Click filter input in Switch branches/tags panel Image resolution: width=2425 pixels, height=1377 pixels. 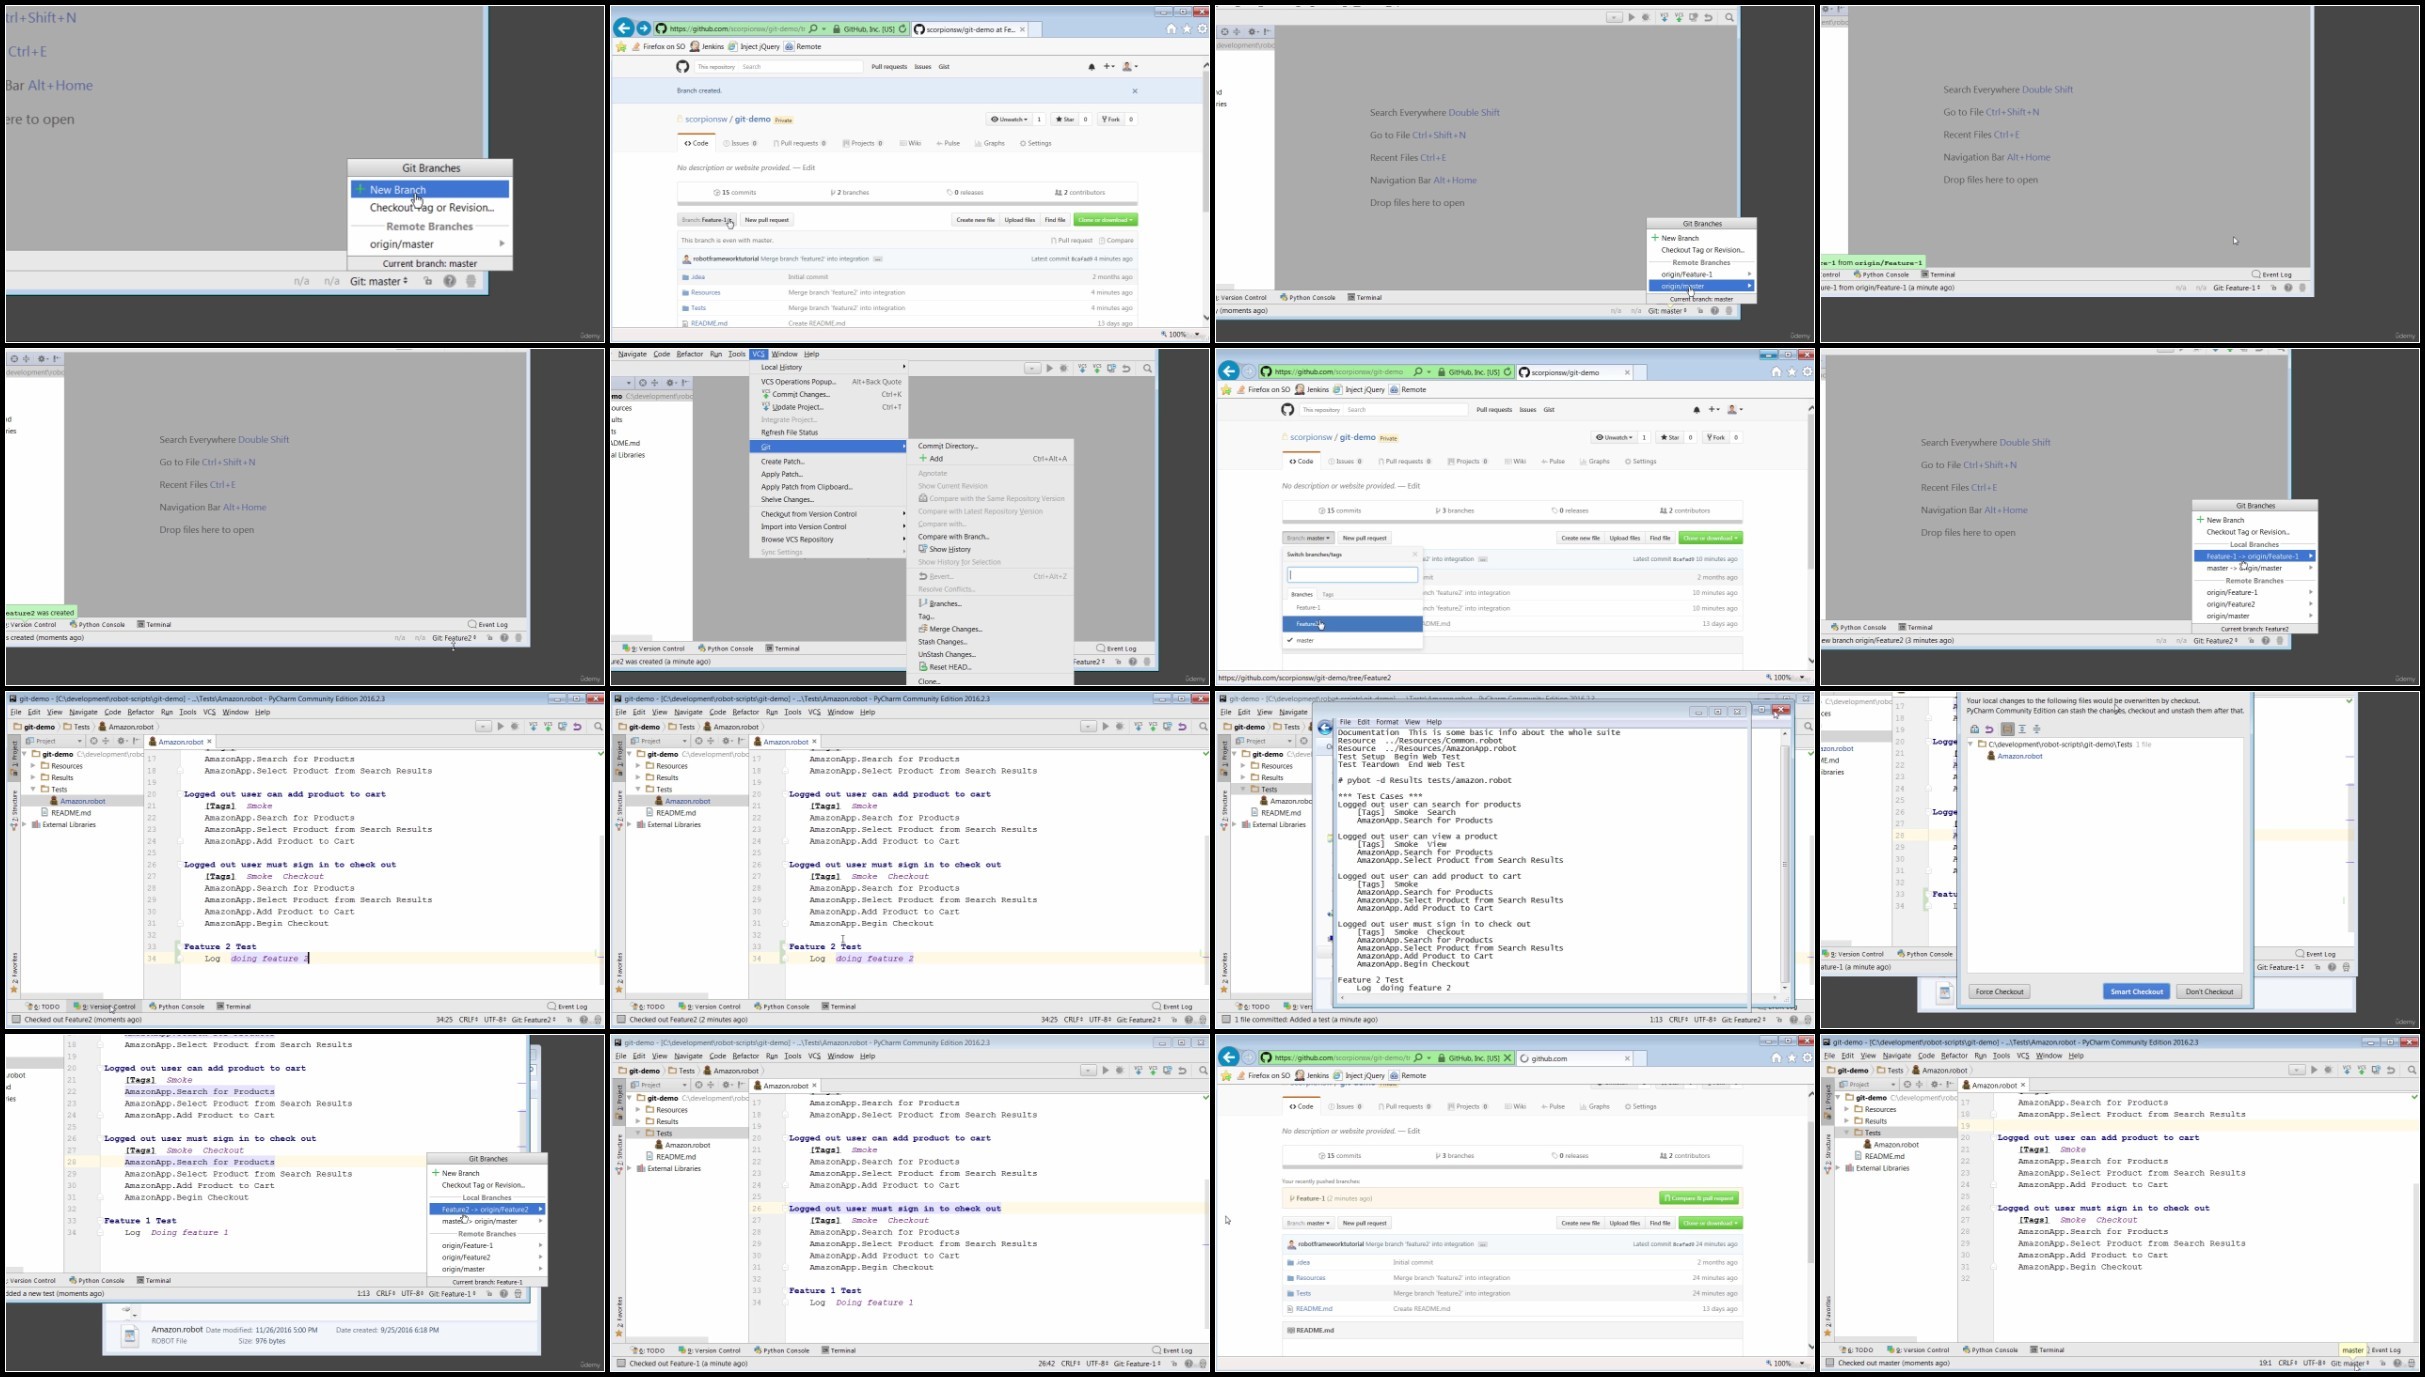(1352, 575)
